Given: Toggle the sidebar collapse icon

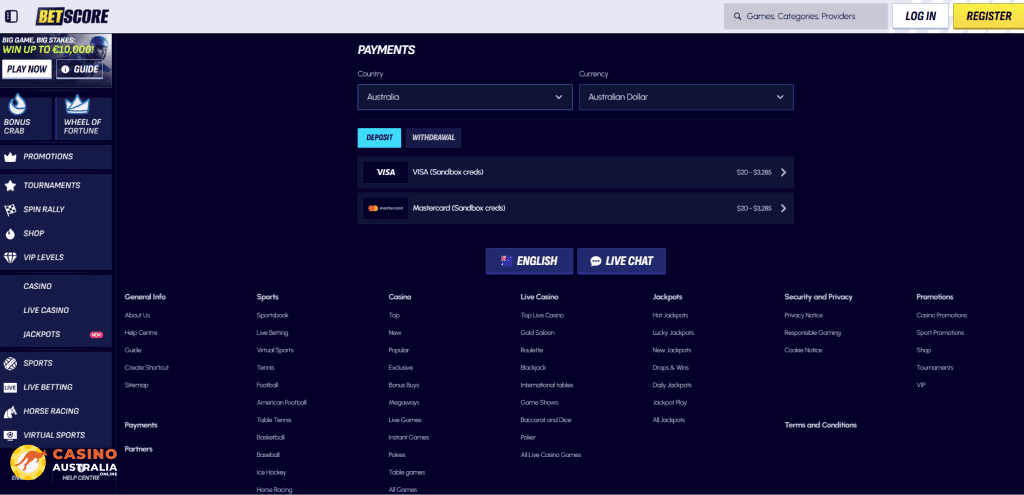Looking at the screenshot, I should (x=11, y=16).
